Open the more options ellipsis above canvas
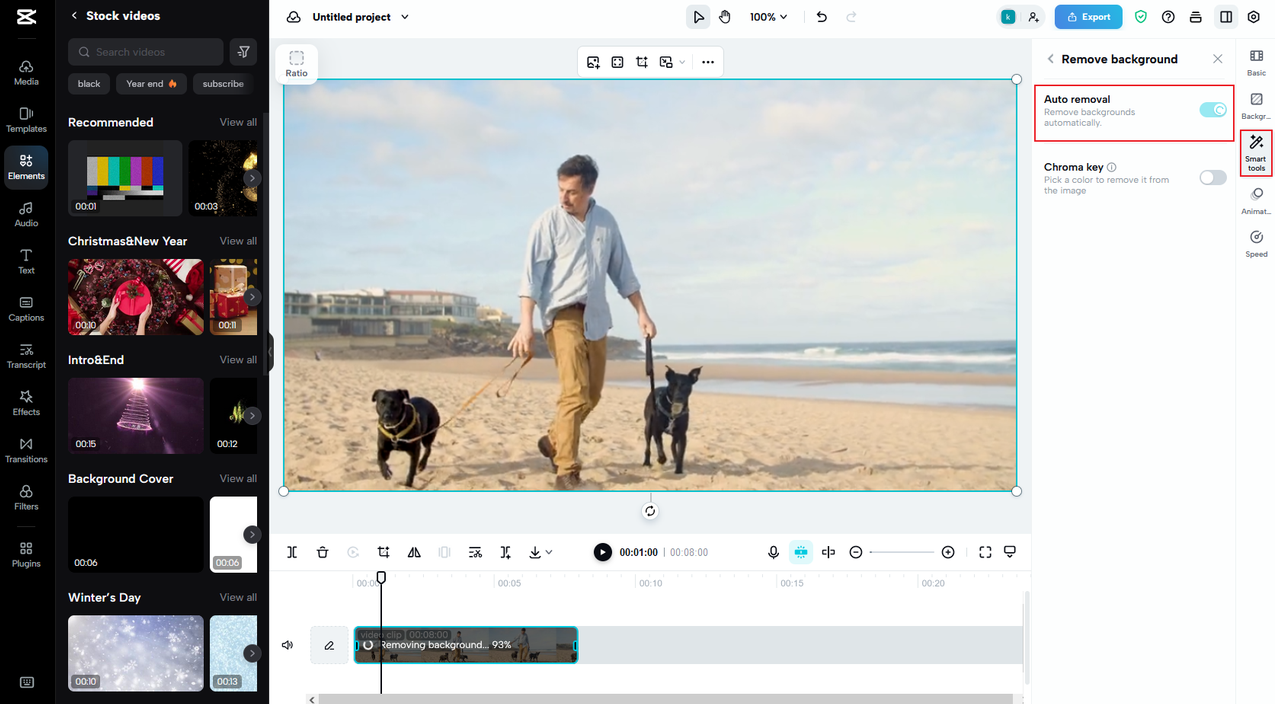 [708, 62]
